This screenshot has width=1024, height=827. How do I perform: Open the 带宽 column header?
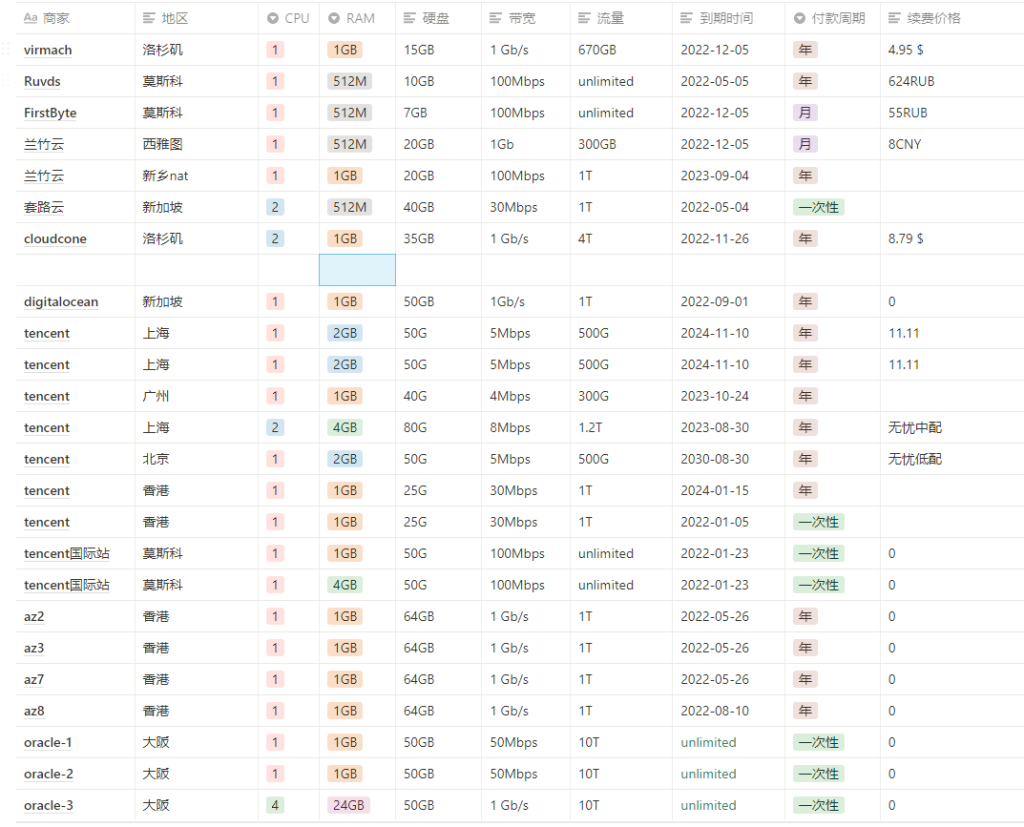[x=526, y=18]
